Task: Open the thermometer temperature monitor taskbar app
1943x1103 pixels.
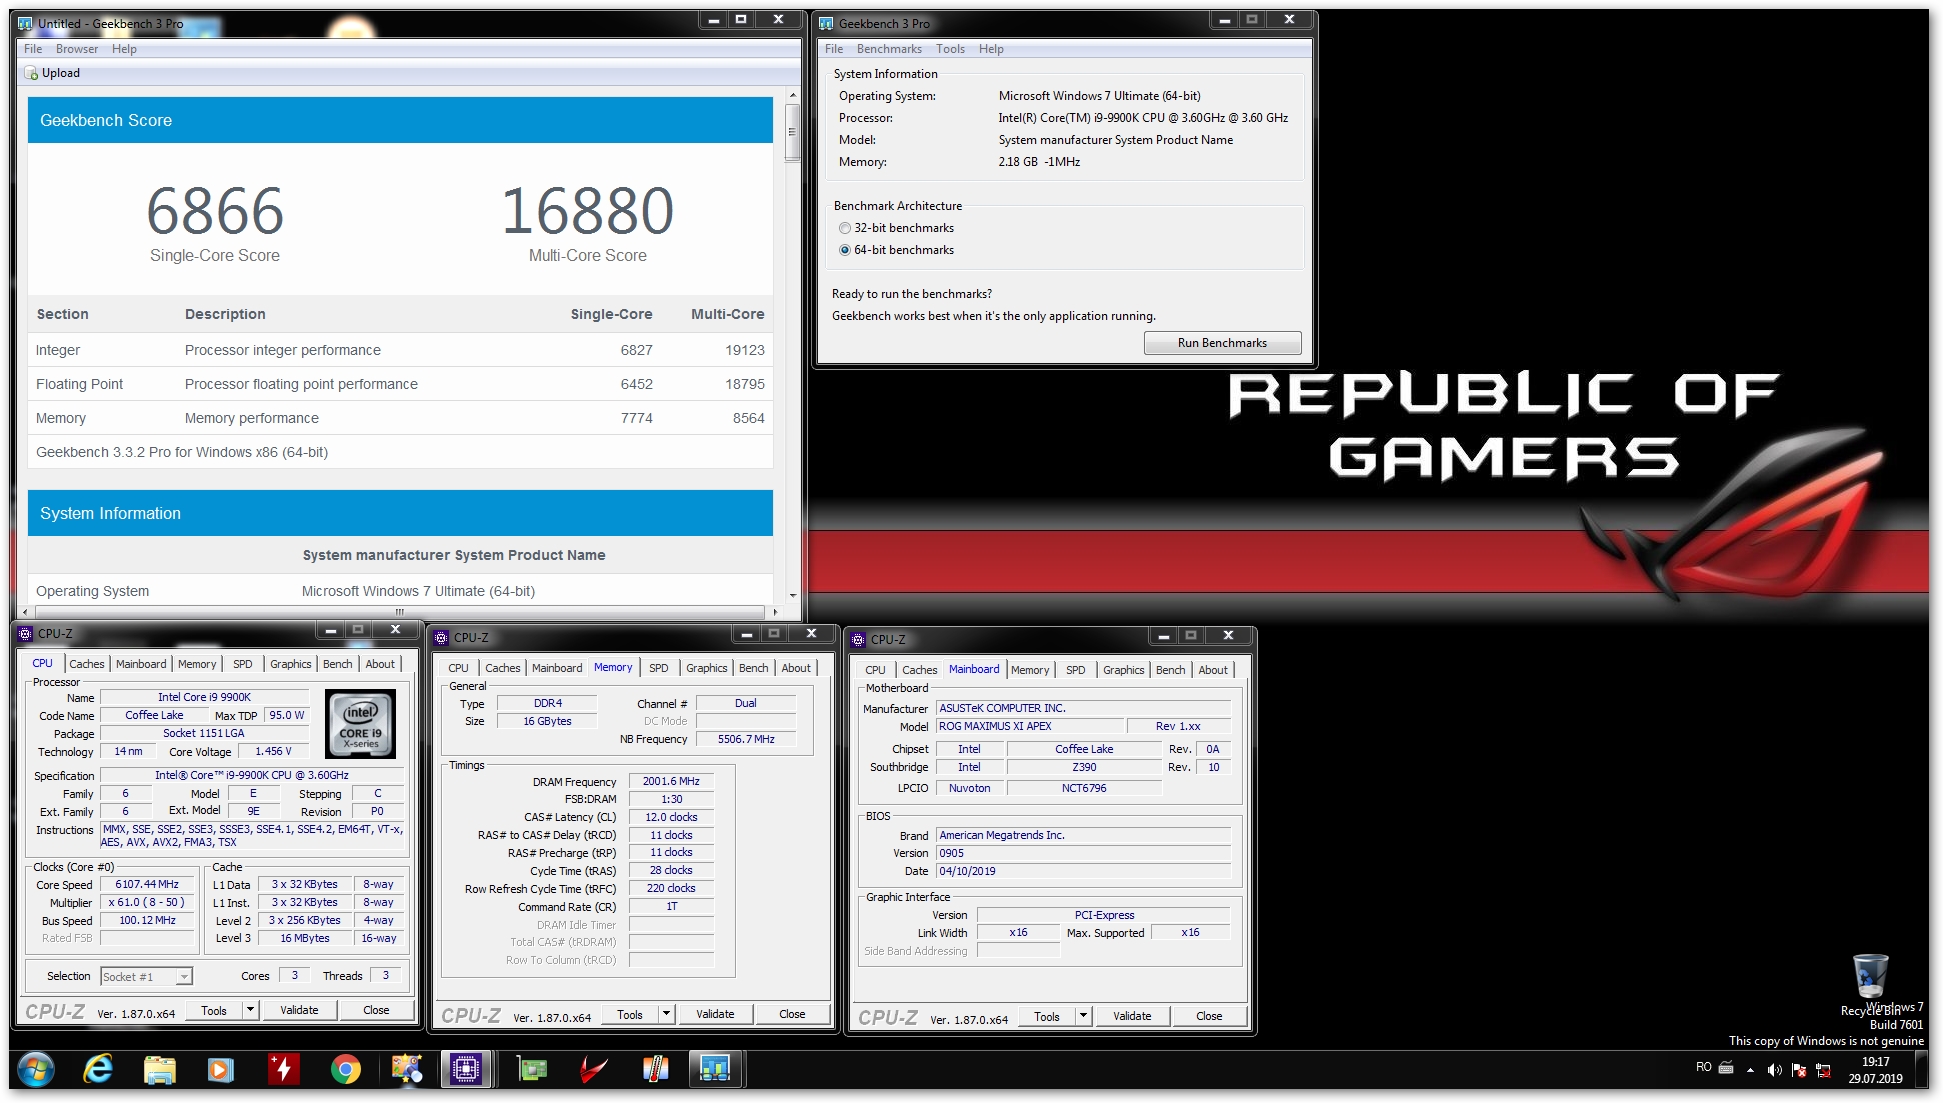Action: 655,1069
